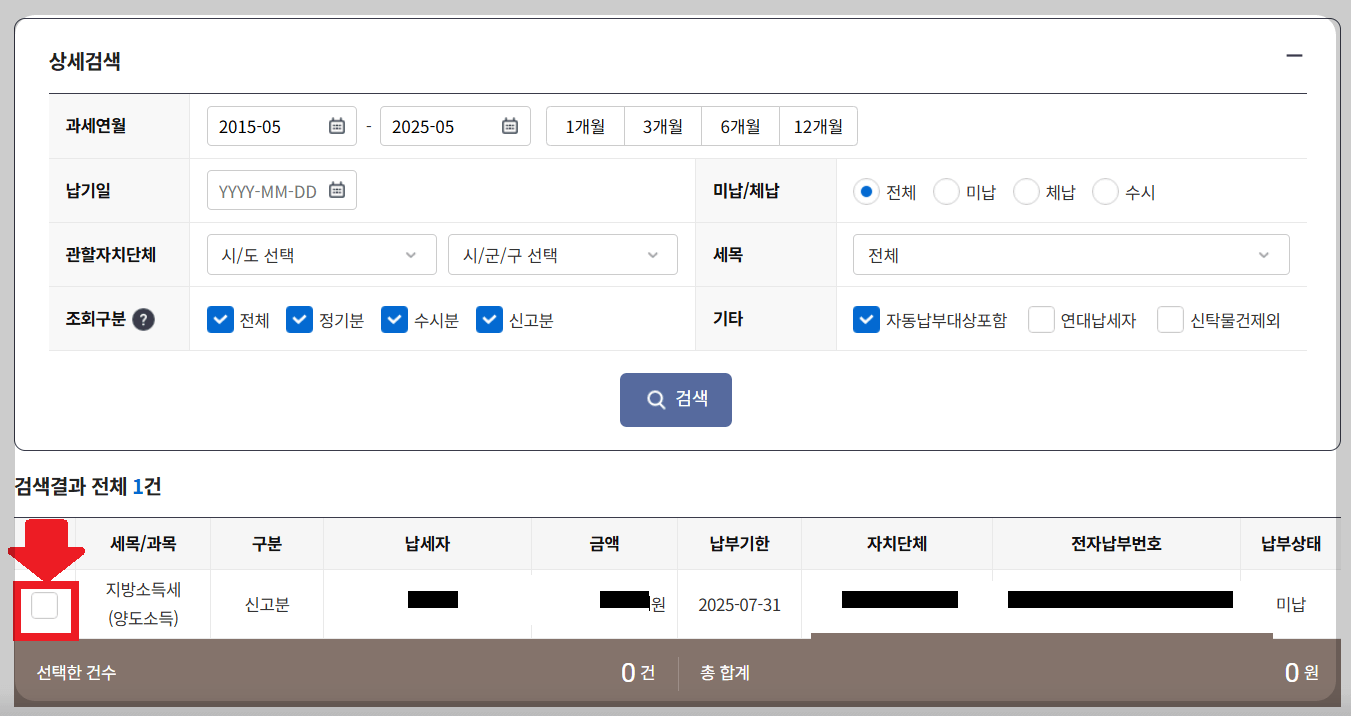Open the 시/도 선택 dropdown
1351x716 pixels.
click(321, 254)
